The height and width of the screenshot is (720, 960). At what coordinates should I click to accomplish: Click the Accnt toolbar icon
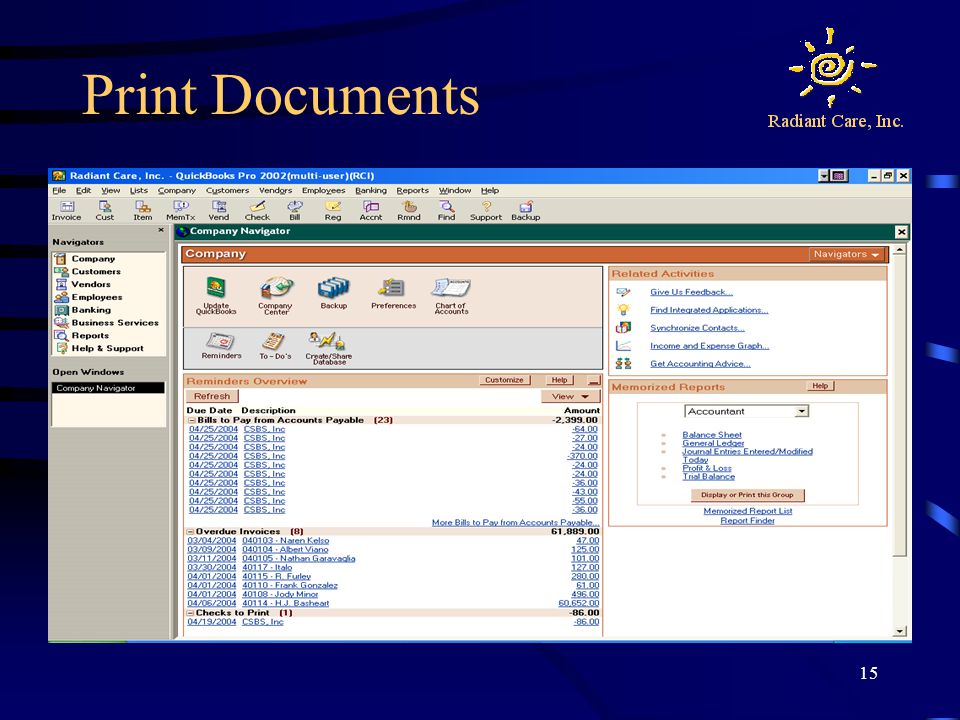[x=371, y=211]
